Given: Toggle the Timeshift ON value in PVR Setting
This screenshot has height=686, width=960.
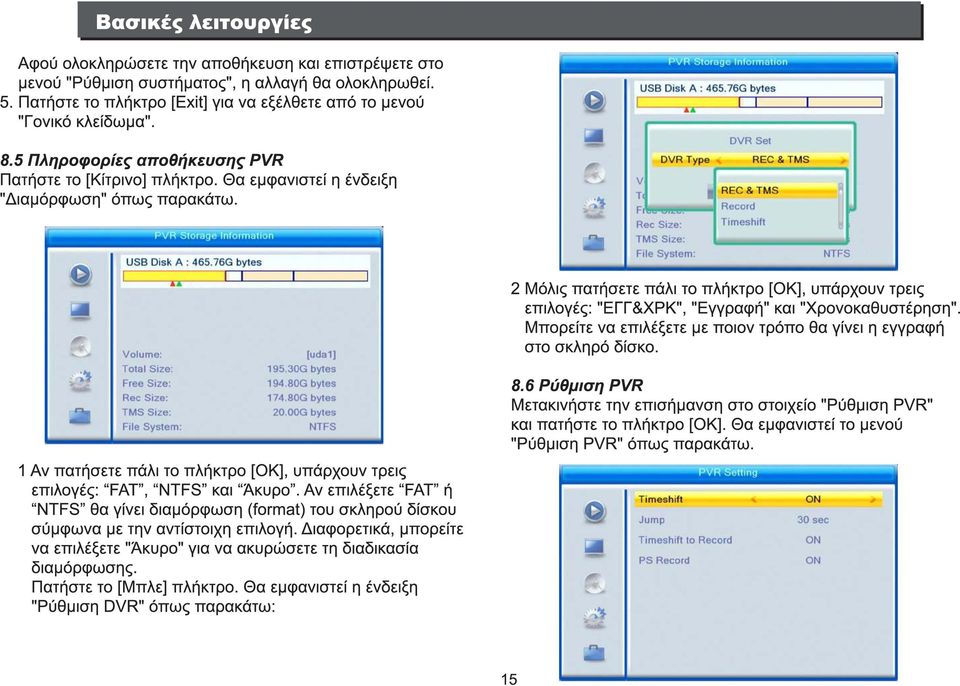Looking at the screenshot, I should point(813,499).
